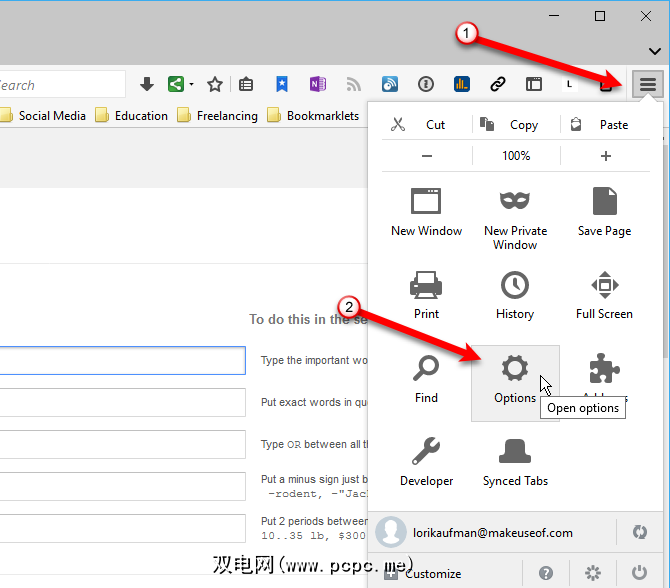The height and width of the screenshot is (588, 670).
Task: Click the Sync now circular arrows icon
Action: [640, 532]
